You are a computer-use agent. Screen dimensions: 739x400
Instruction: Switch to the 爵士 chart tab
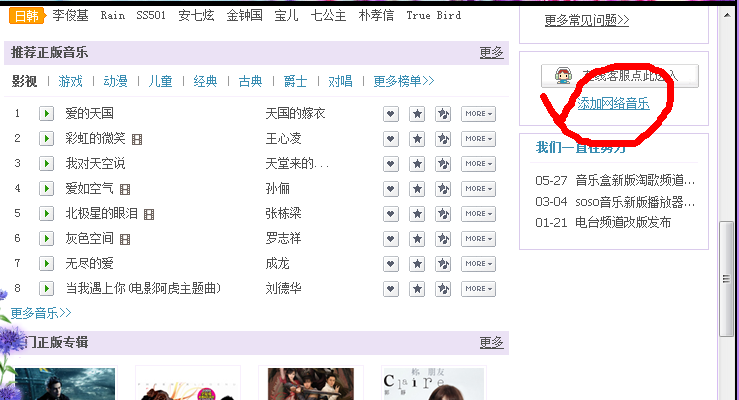coord(296,81)
